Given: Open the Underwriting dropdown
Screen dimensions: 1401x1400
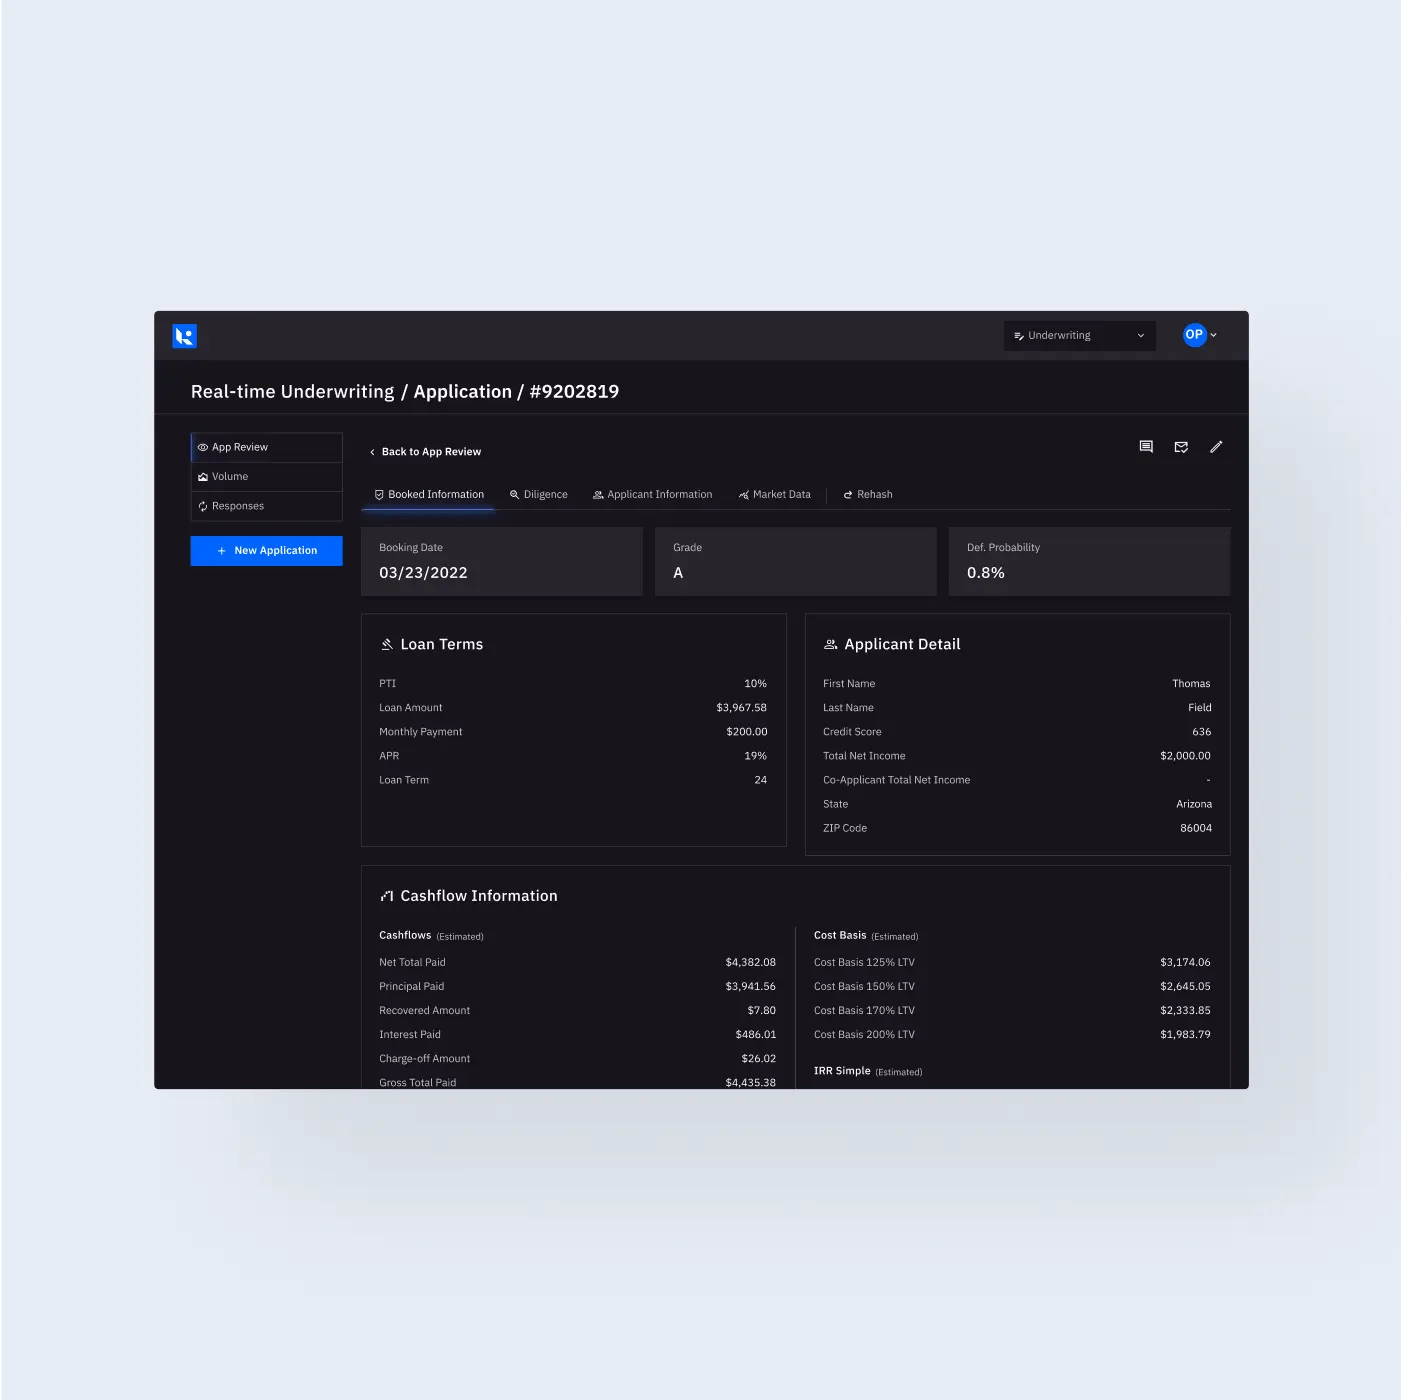Looking at the screenshot, I should [x=1079, y=336].
